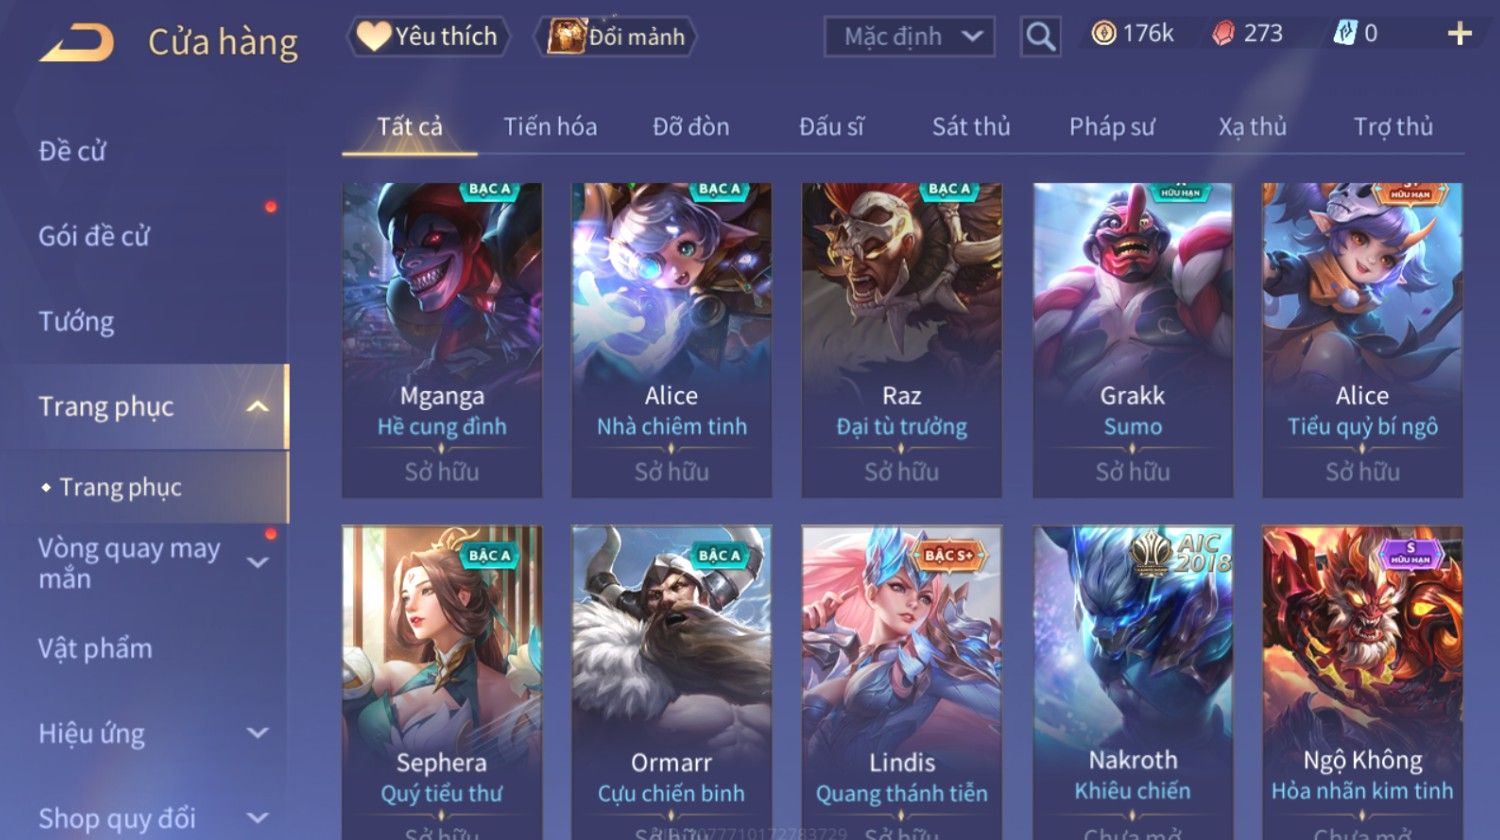Tap the golden back arrow icon
Image resolution: width=1500 pixels, height=840 pixels.
76,42
